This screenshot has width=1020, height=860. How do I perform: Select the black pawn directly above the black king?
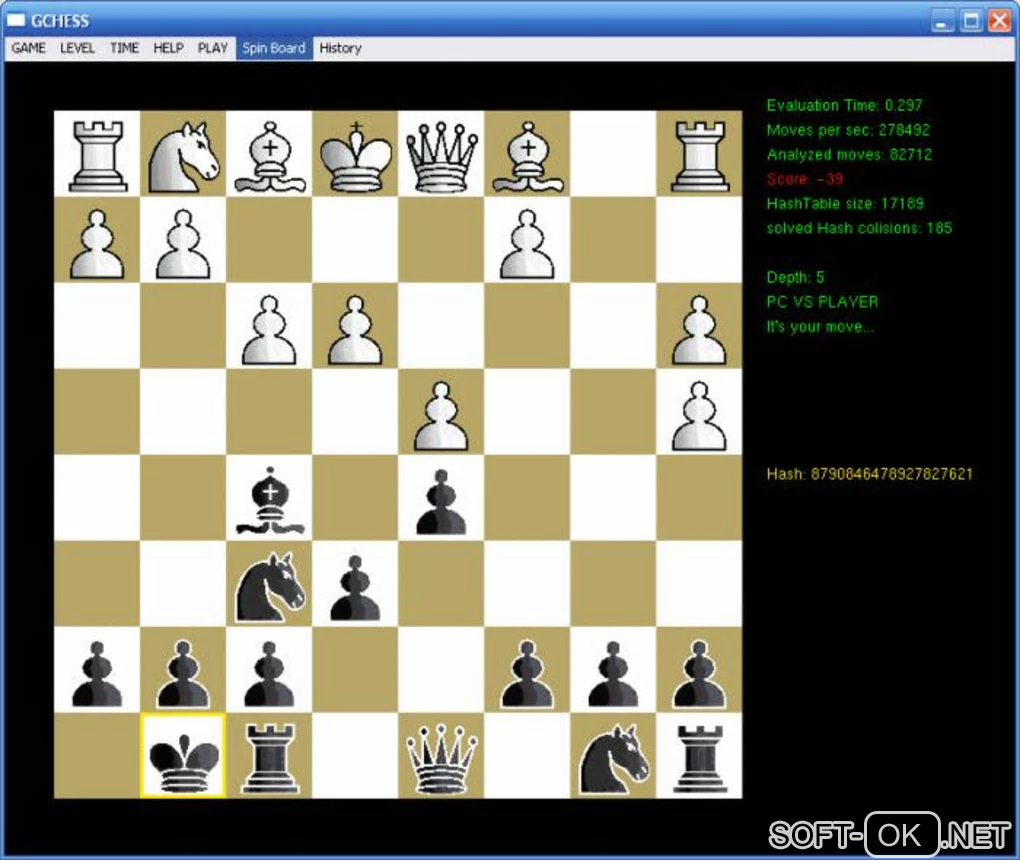183,674
